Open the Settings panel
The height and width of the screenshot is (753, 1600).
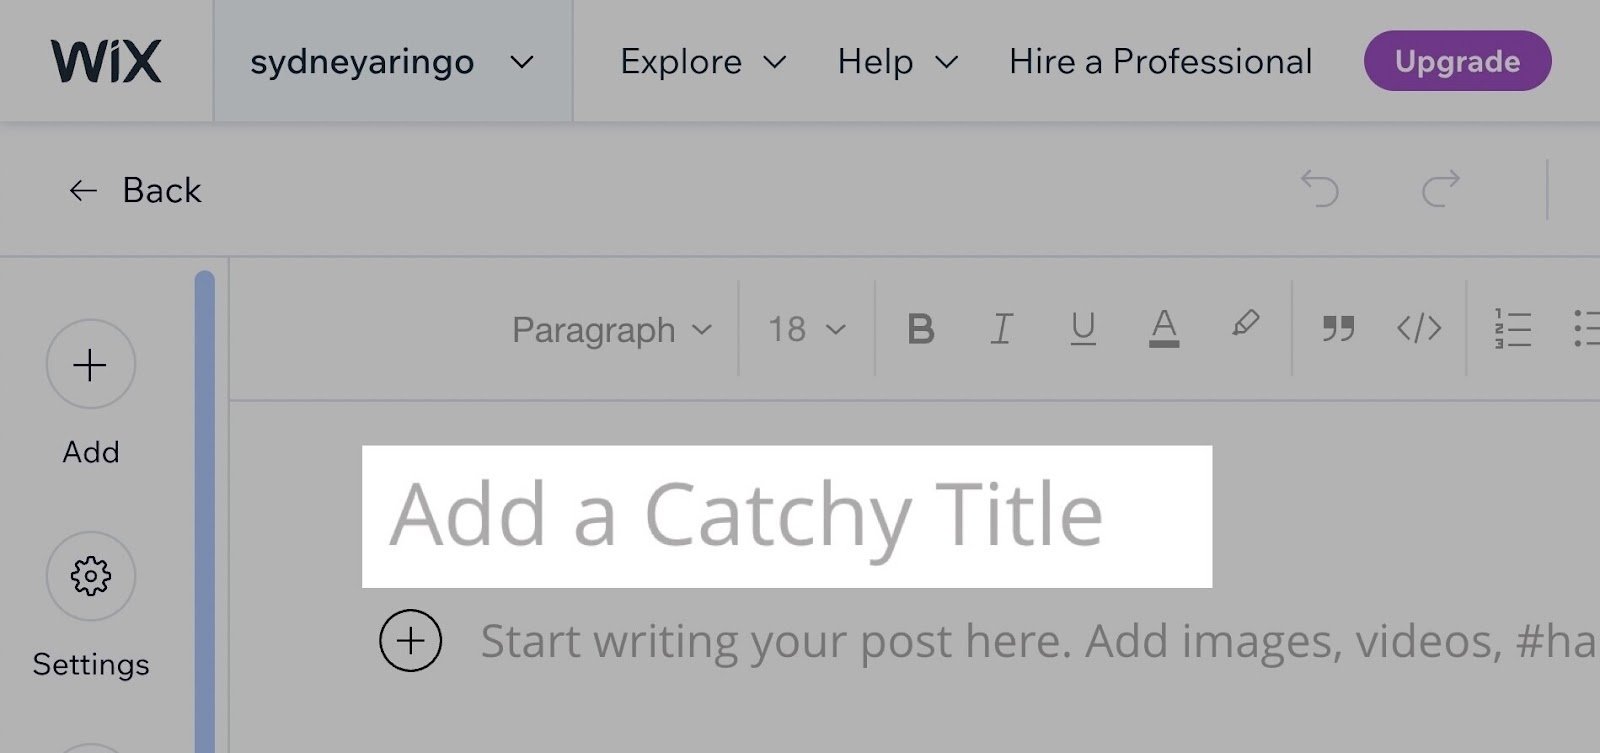coord(90,577)
